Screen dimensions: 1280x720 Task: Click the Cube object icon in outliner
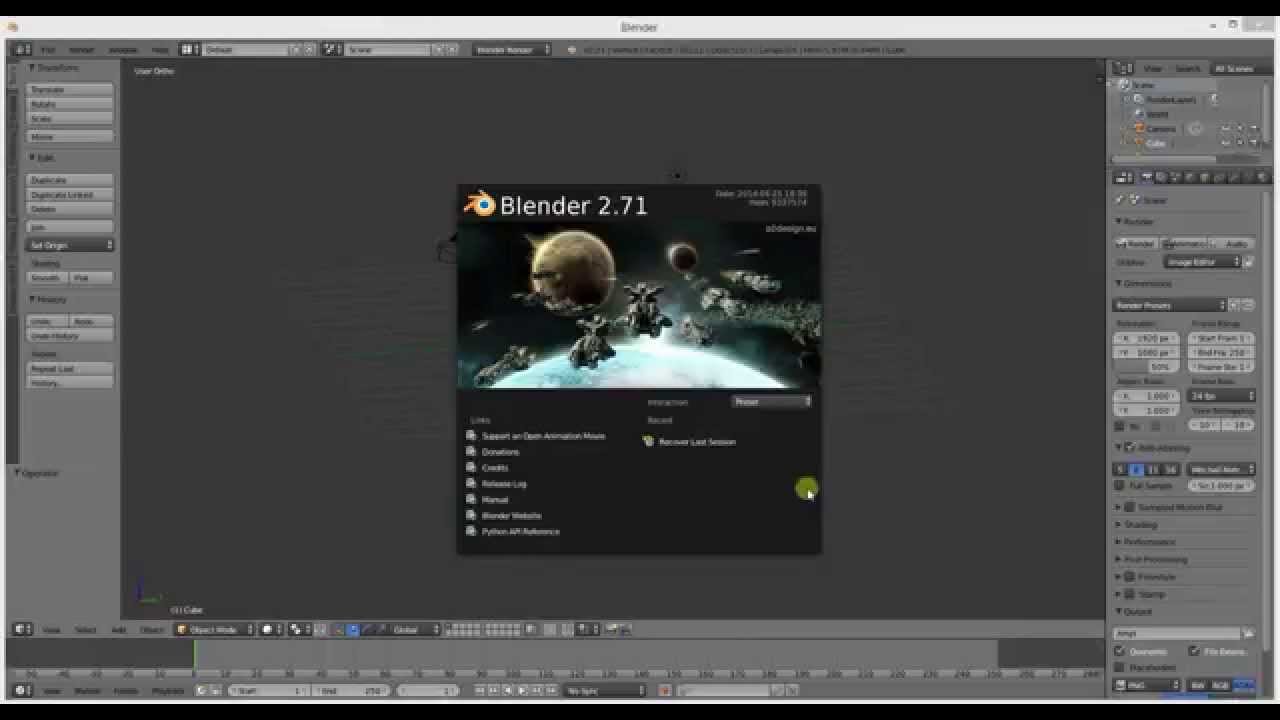coord(1139,142)
